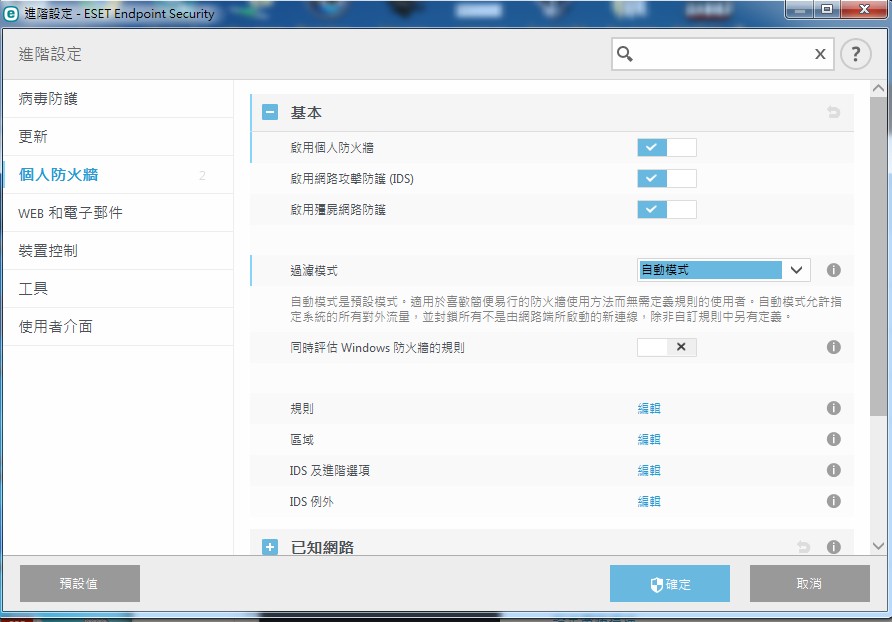
Task: Click the 自動模式 description paragraph
Action: coord(565,309)
